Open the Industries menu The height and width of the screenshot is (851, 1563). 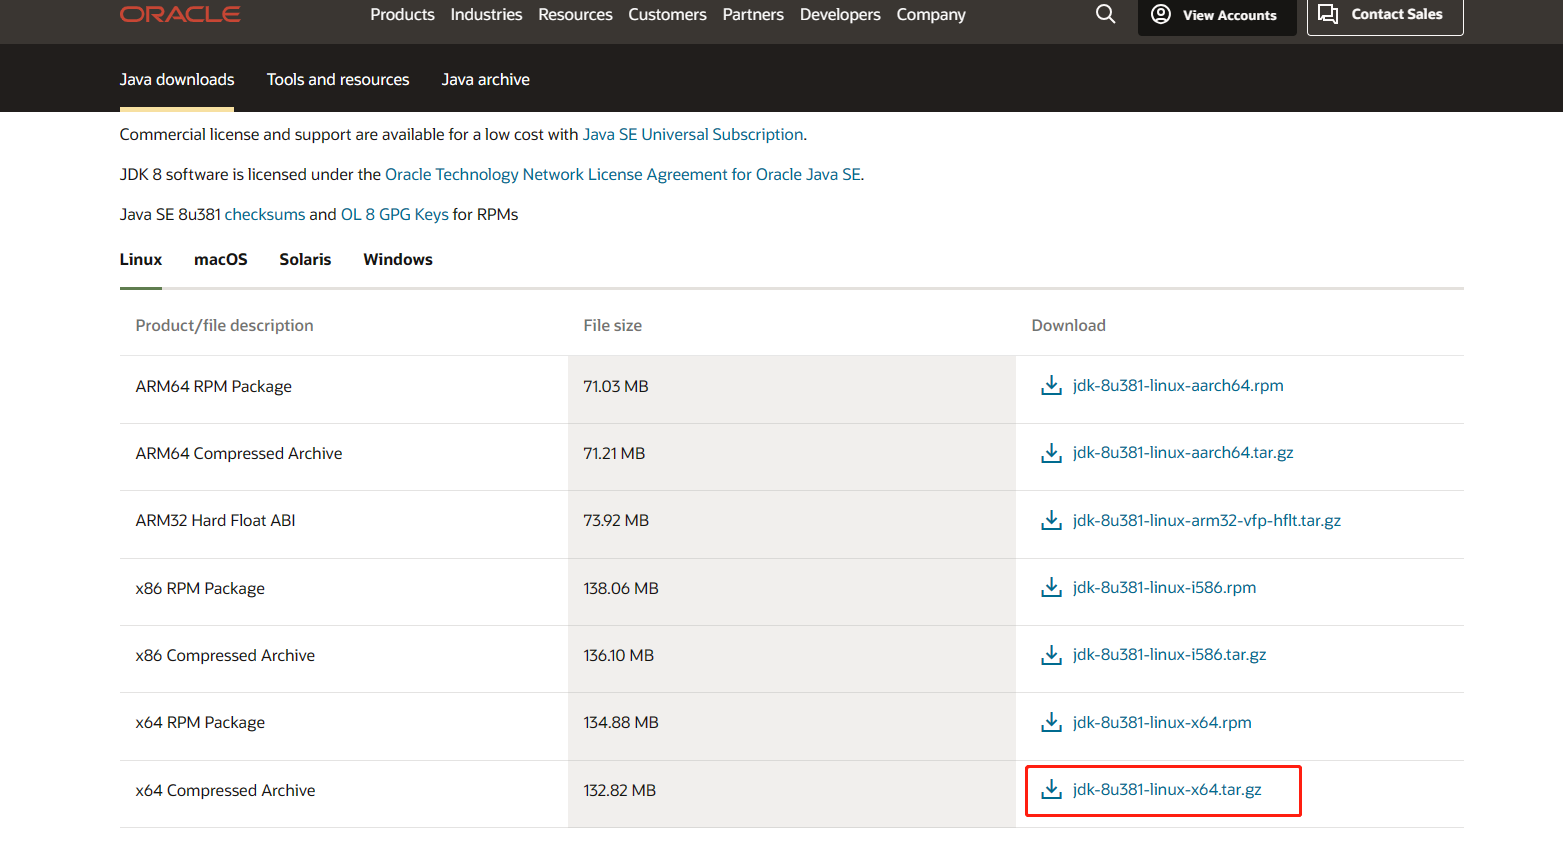486,15
